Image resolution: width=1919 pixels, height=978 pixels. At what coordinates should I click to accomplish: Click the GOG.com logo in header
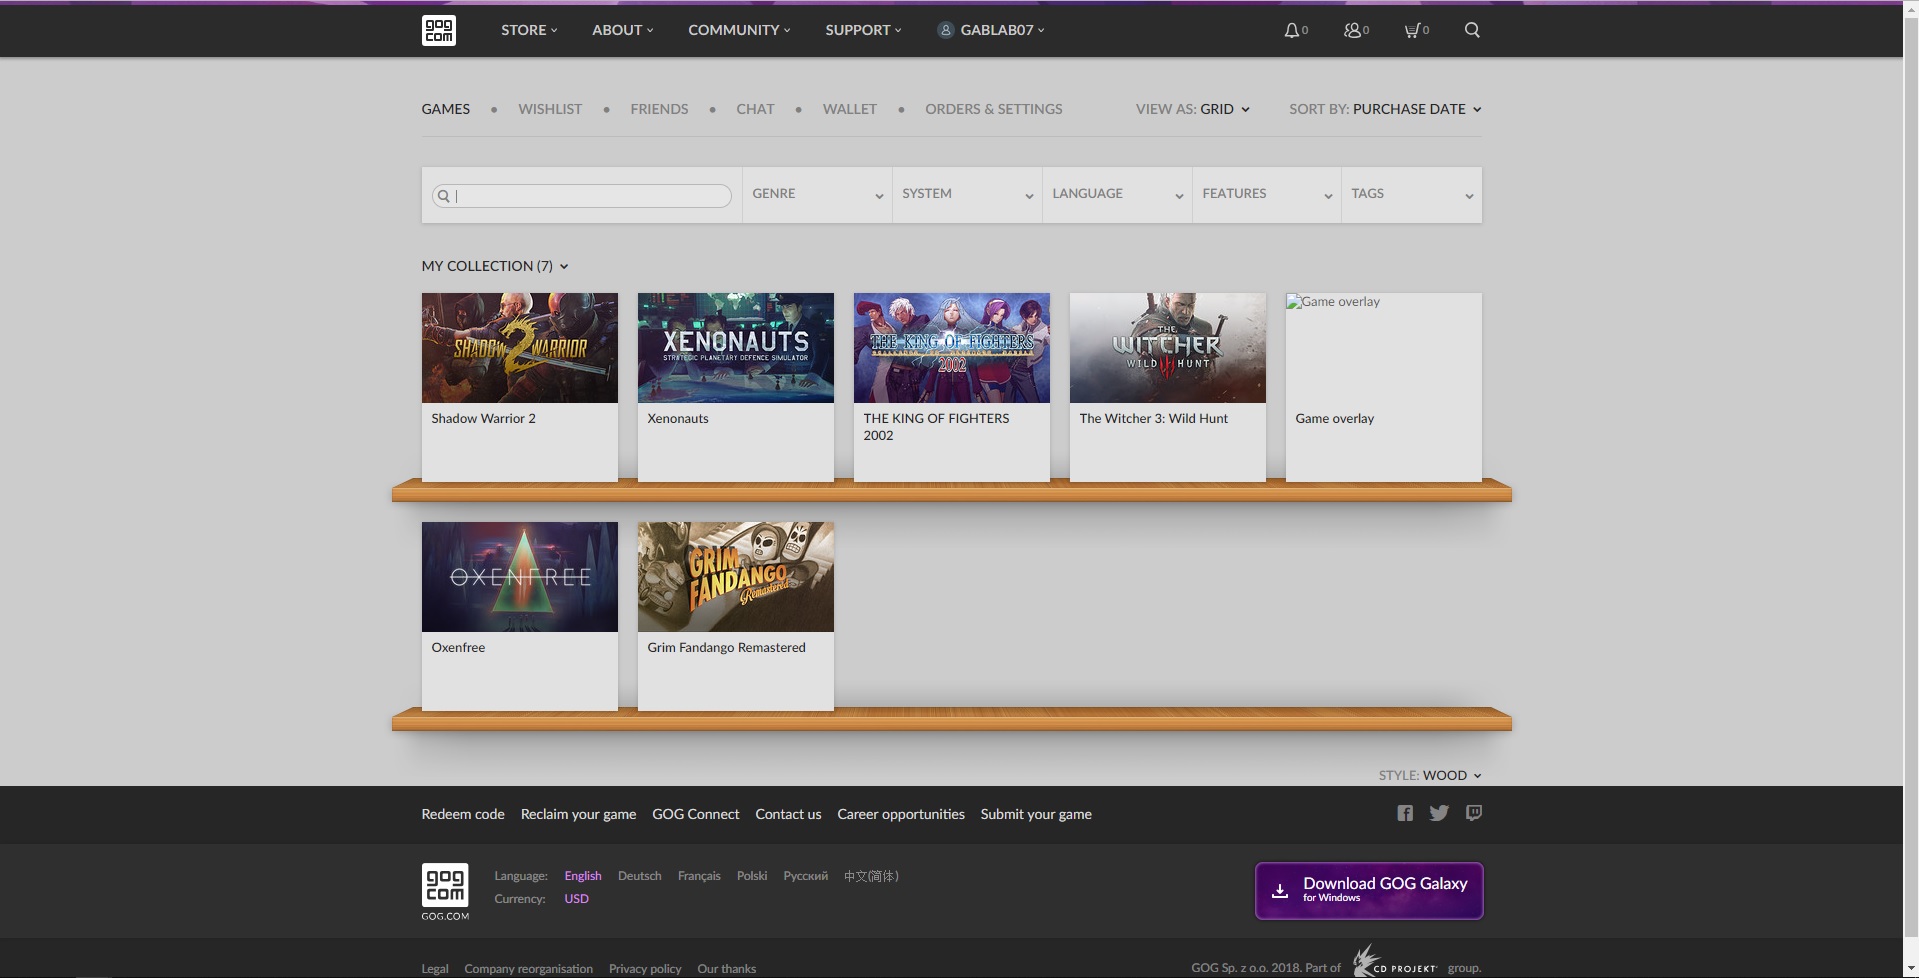point(439,30)
